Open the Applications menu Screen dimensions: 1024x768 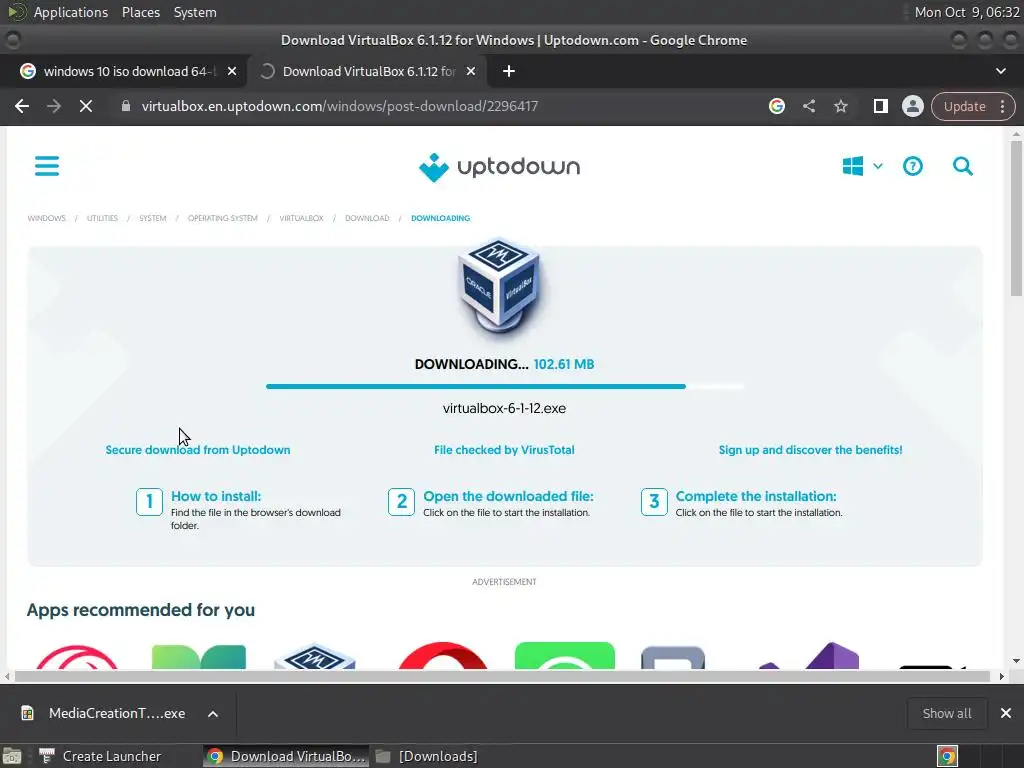(71, 12)
